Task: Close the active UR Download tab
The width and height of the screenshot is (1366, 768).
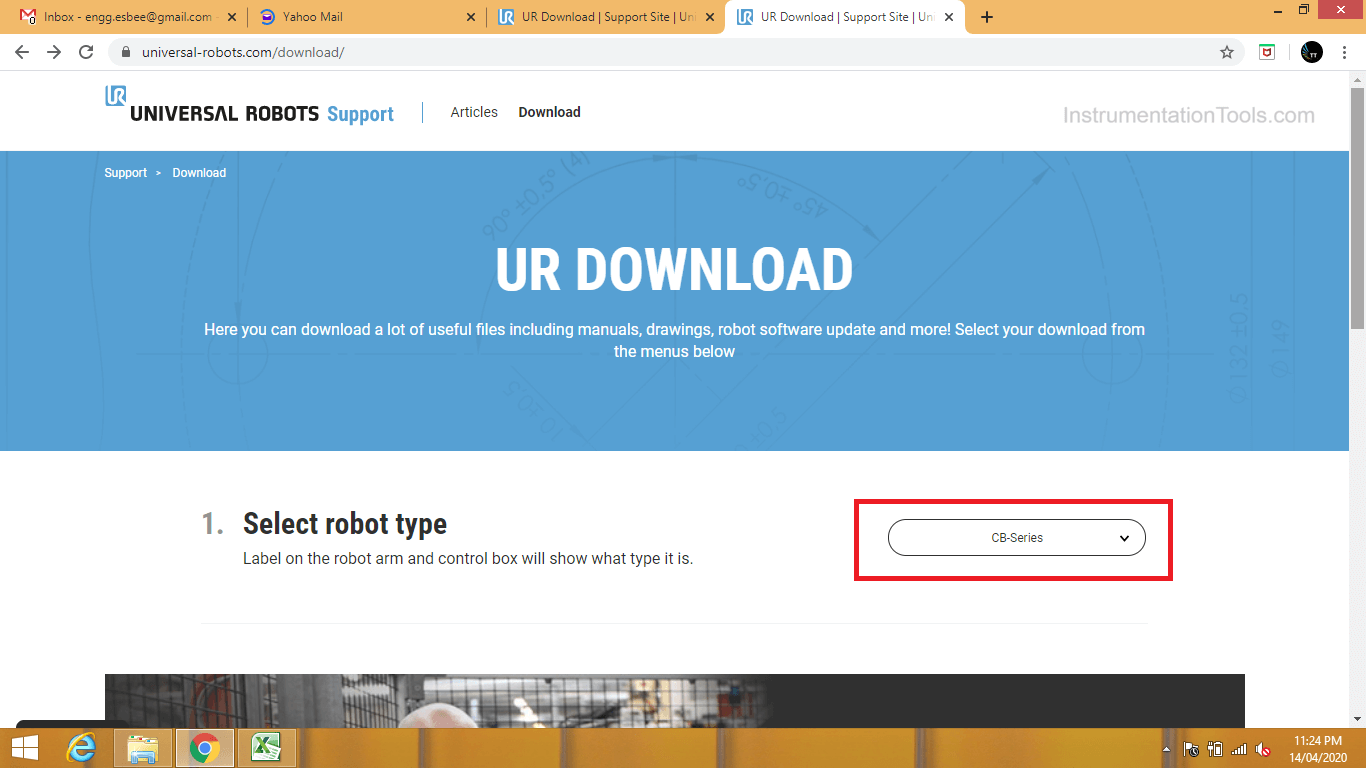Action: point(949,17)
